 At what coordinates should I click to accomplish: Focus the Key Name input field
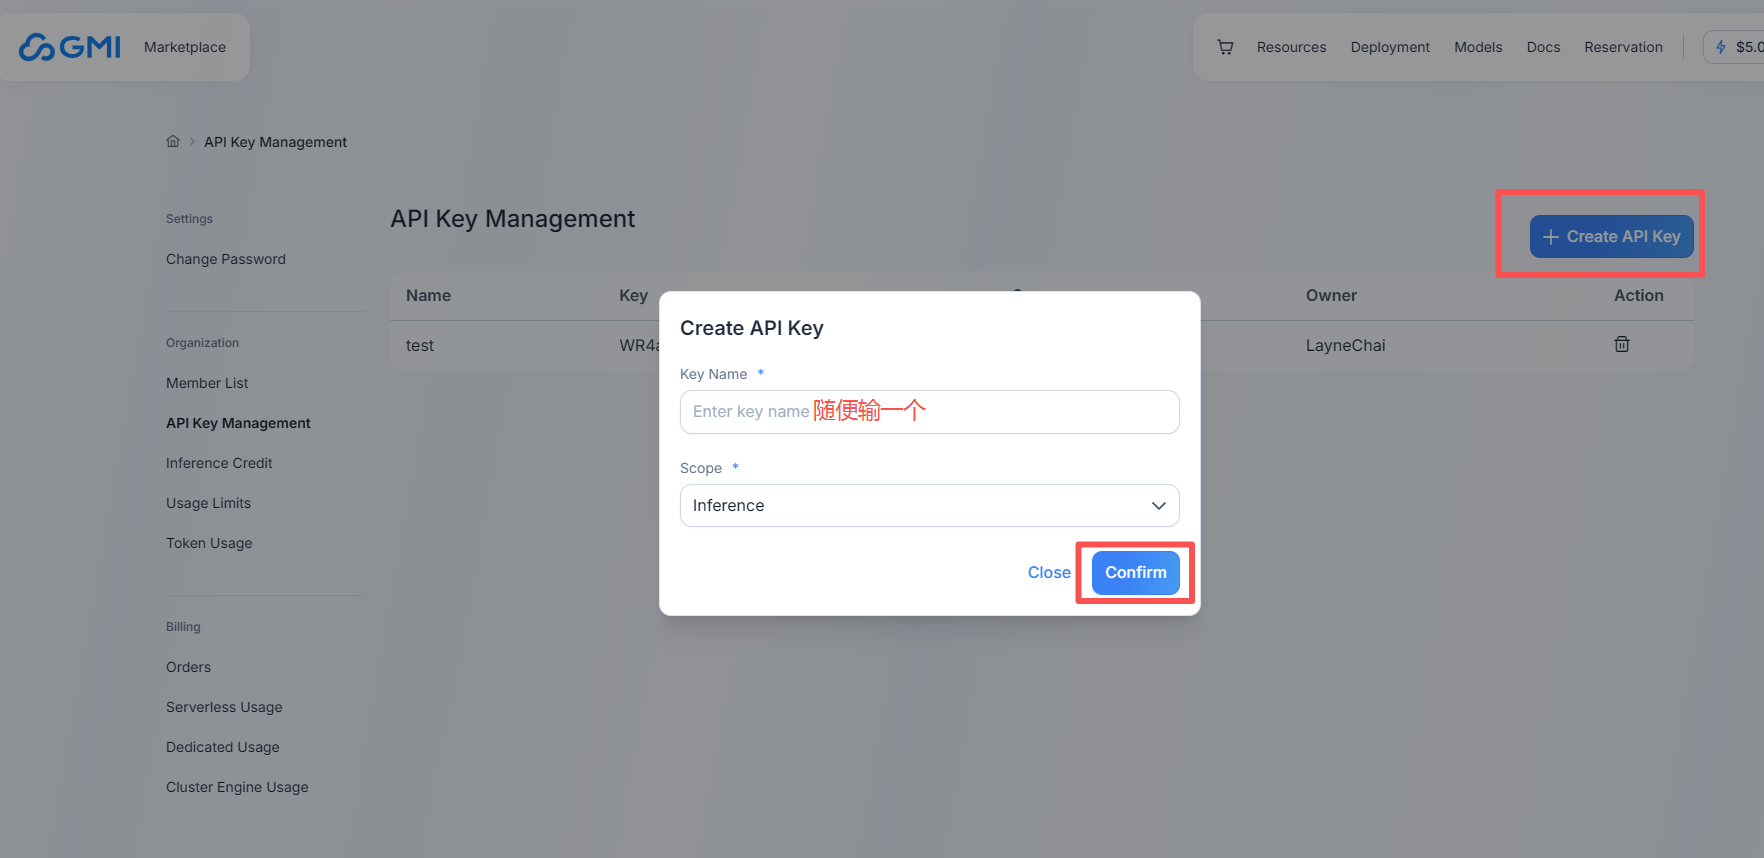[x=930, y=412]
